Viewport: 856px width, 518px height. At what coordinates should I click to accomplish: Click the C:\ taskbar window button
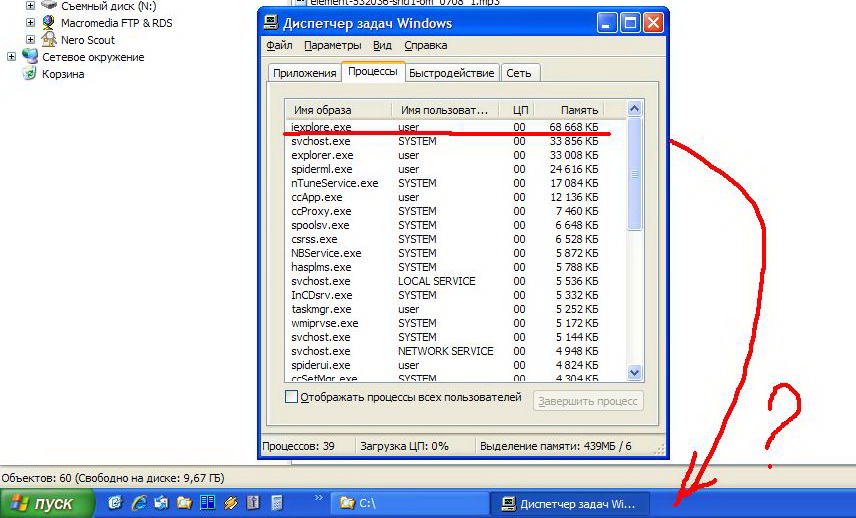[410, 504]
